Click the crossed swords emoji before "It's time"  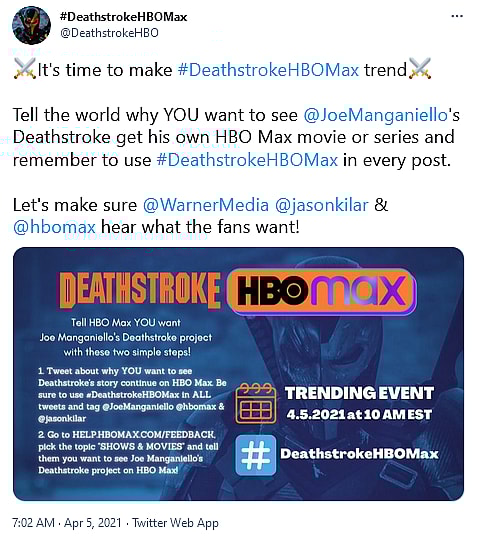pos(25,69)
